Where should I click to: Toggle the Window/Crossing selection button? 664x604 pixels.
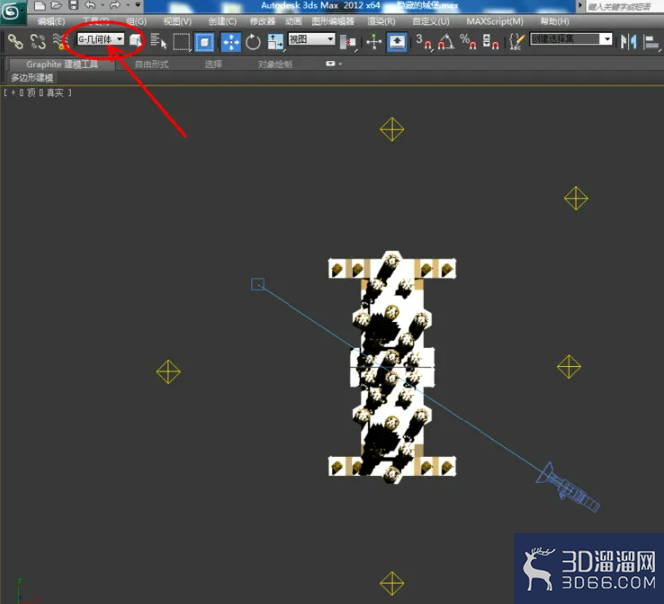coord(204,42)
